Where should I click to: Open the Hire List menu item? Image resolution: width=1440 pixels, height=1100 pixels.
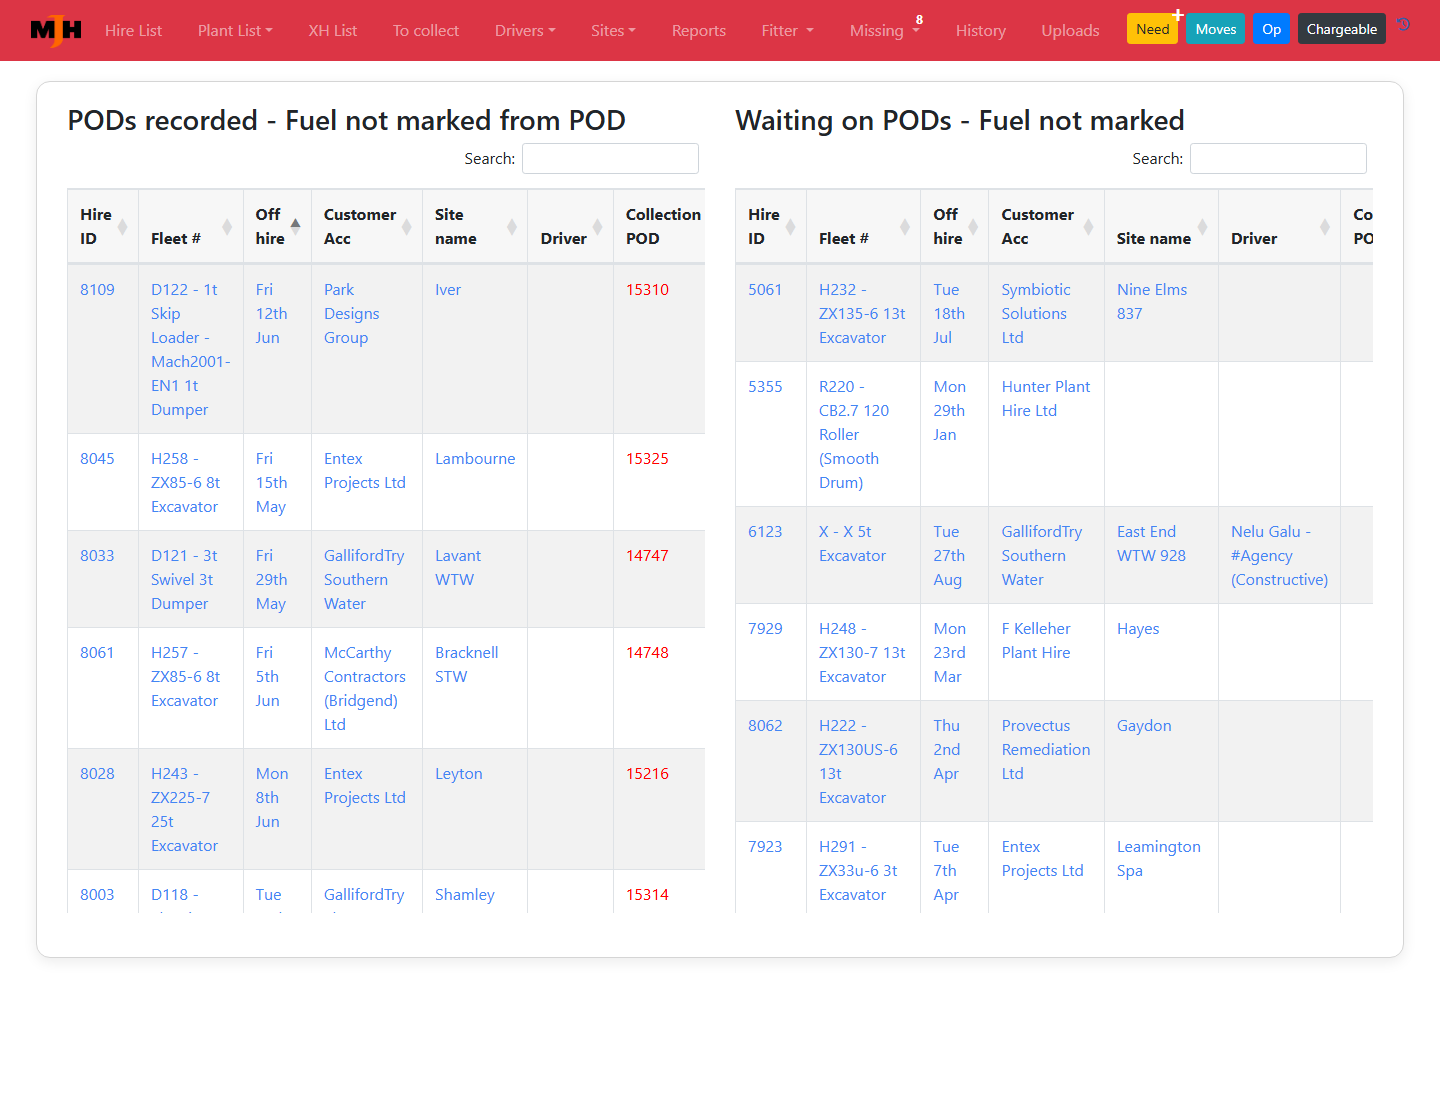(x=133, y=31)
